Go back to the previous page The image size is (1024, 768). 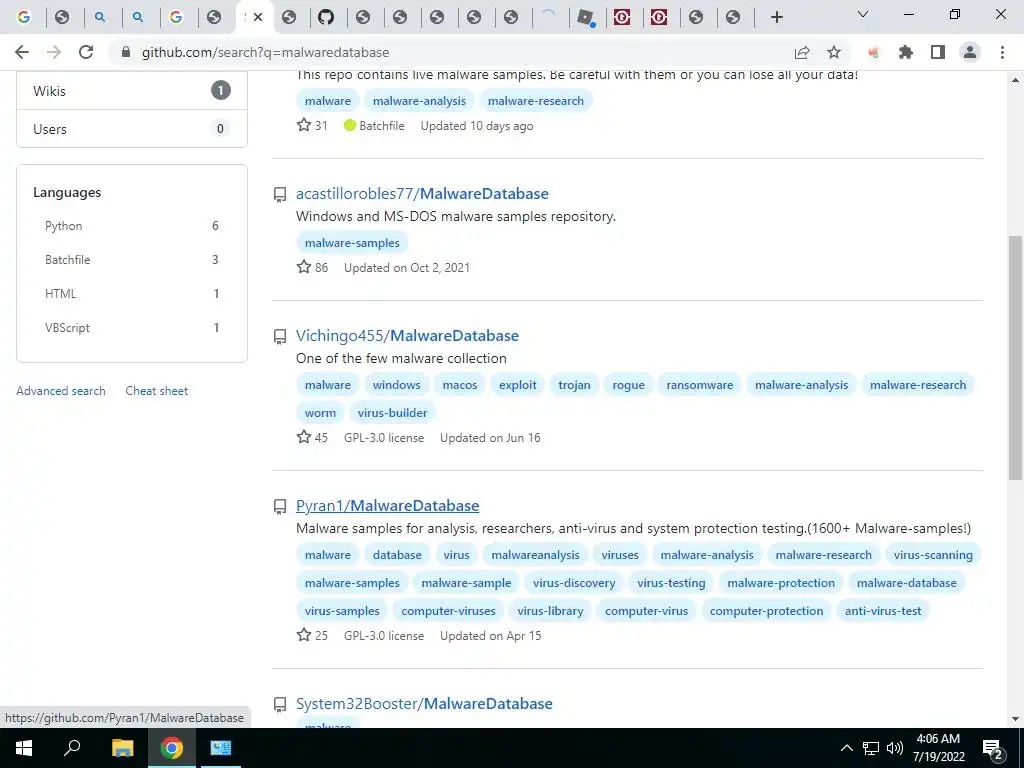coord(22,52)
